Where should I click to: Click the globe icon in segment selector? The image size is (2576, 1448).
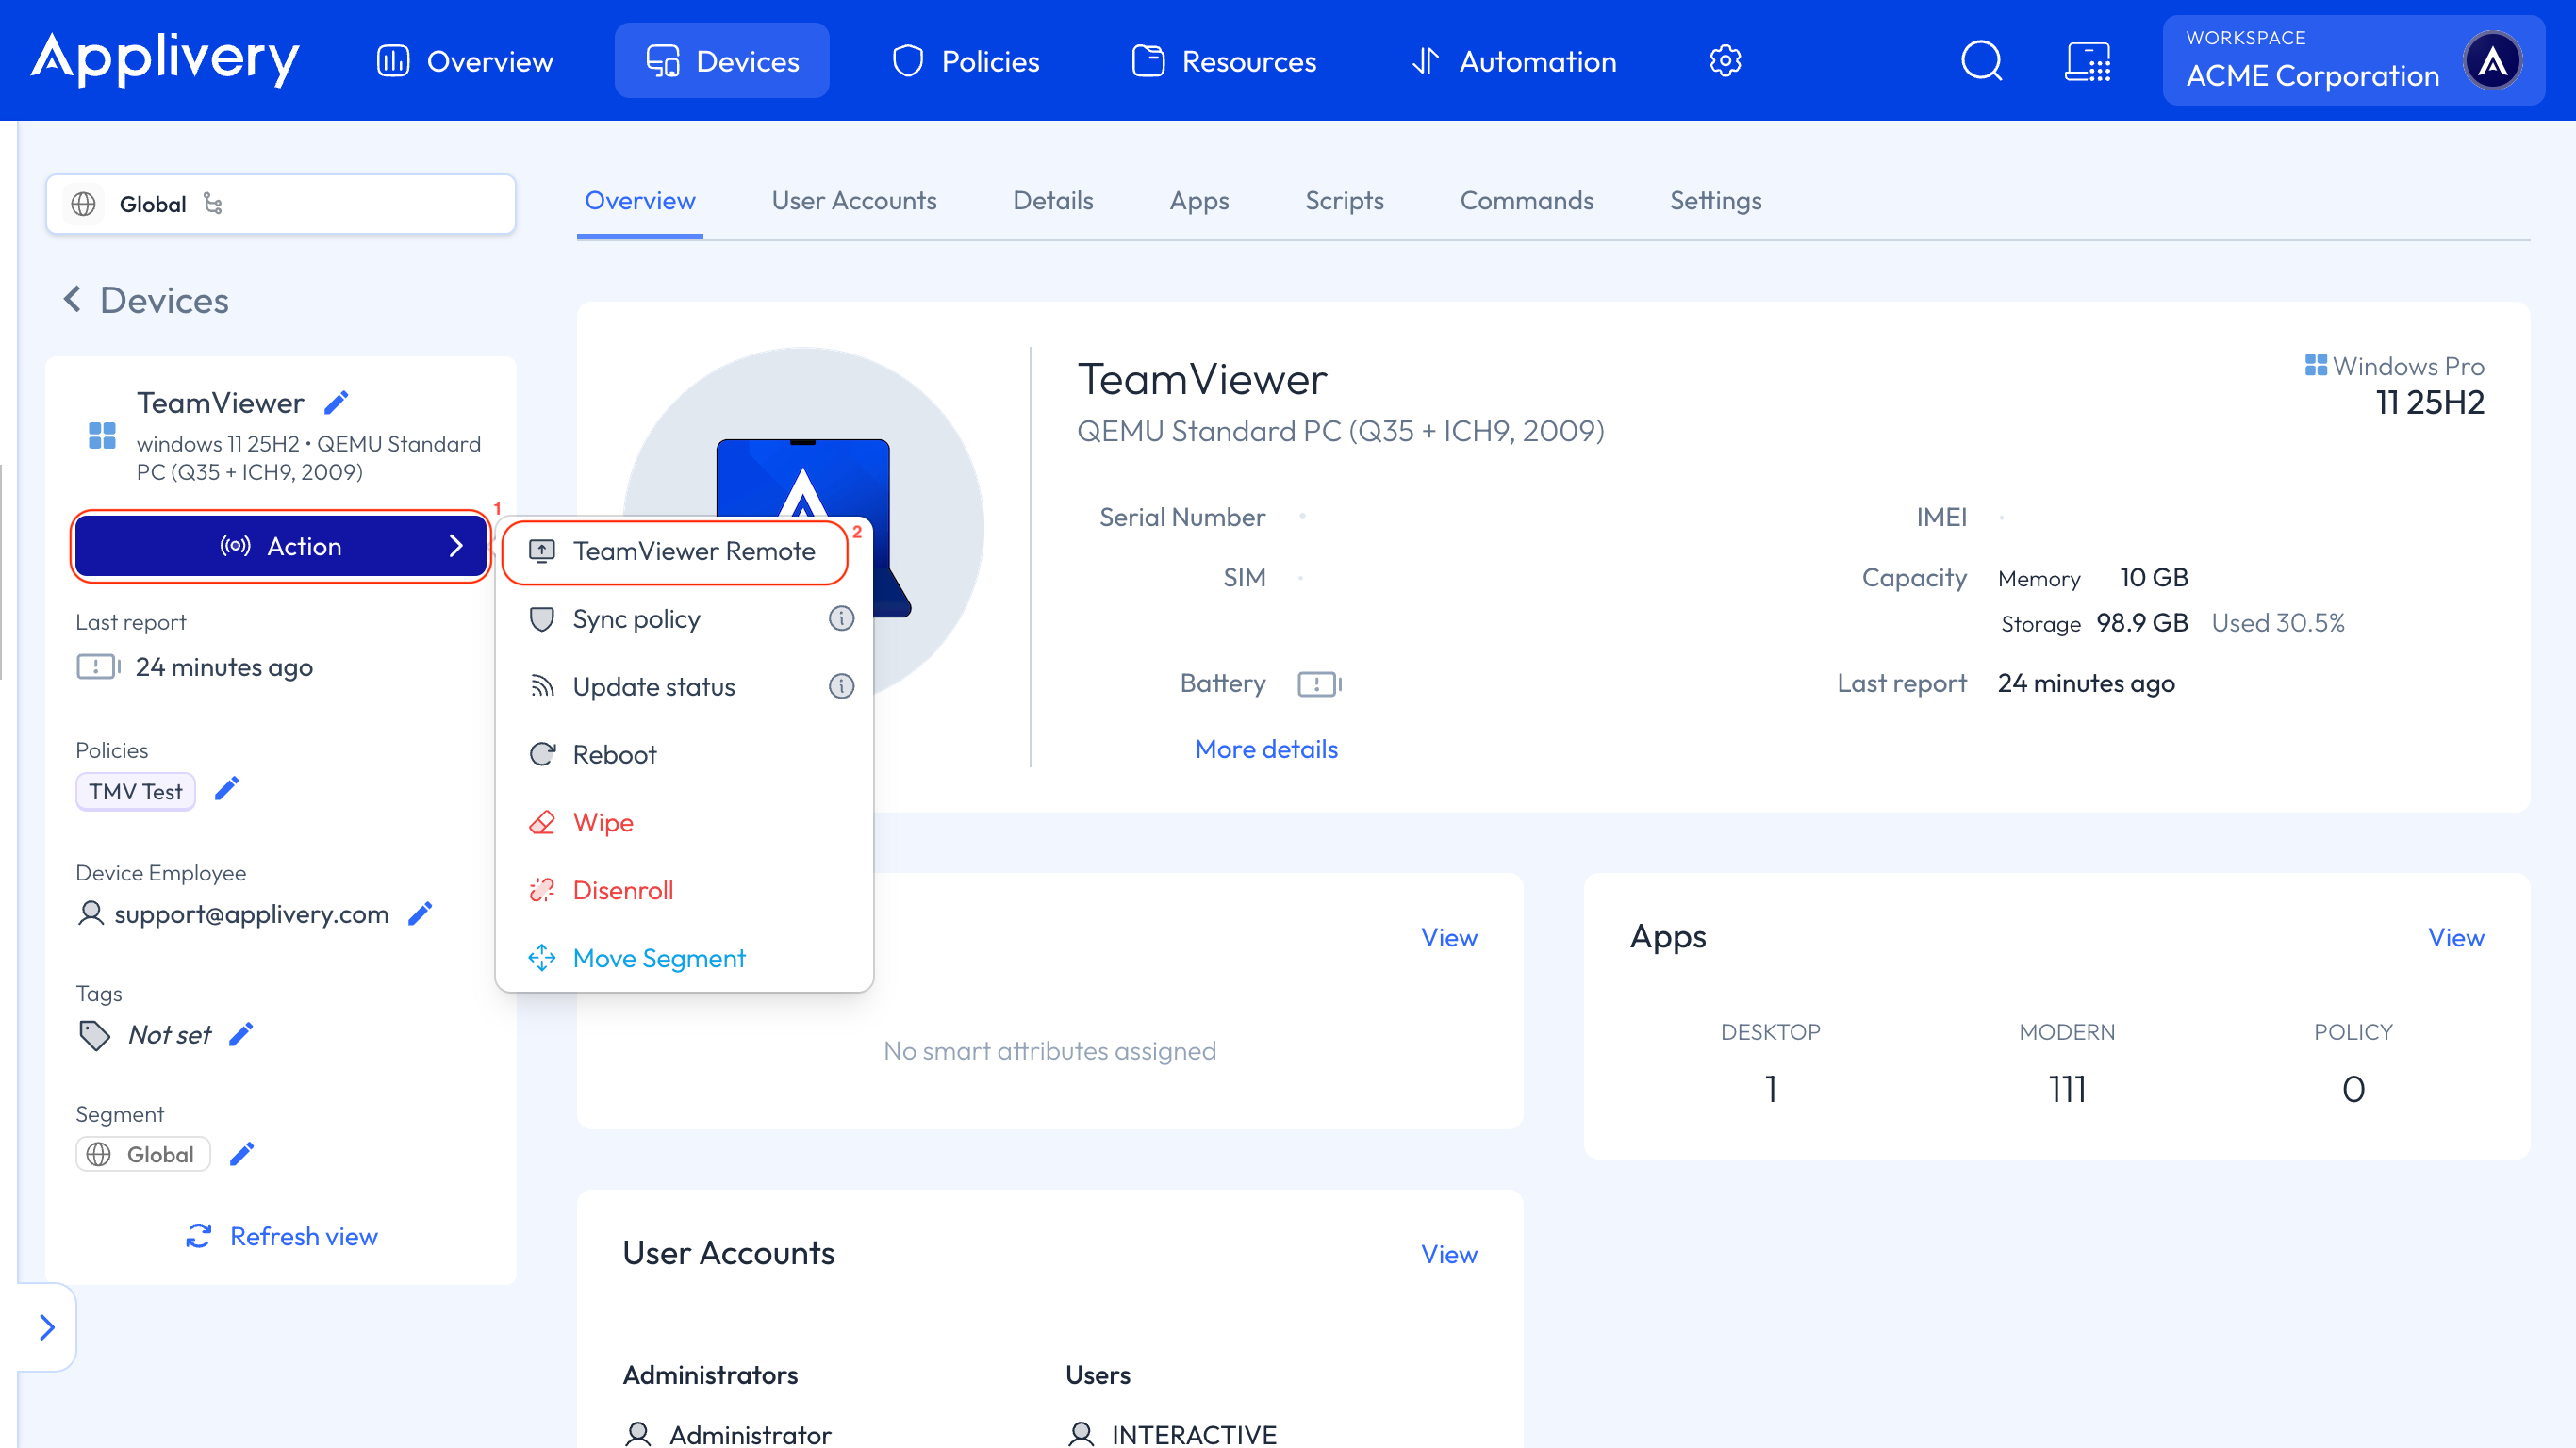coord(84,204)
